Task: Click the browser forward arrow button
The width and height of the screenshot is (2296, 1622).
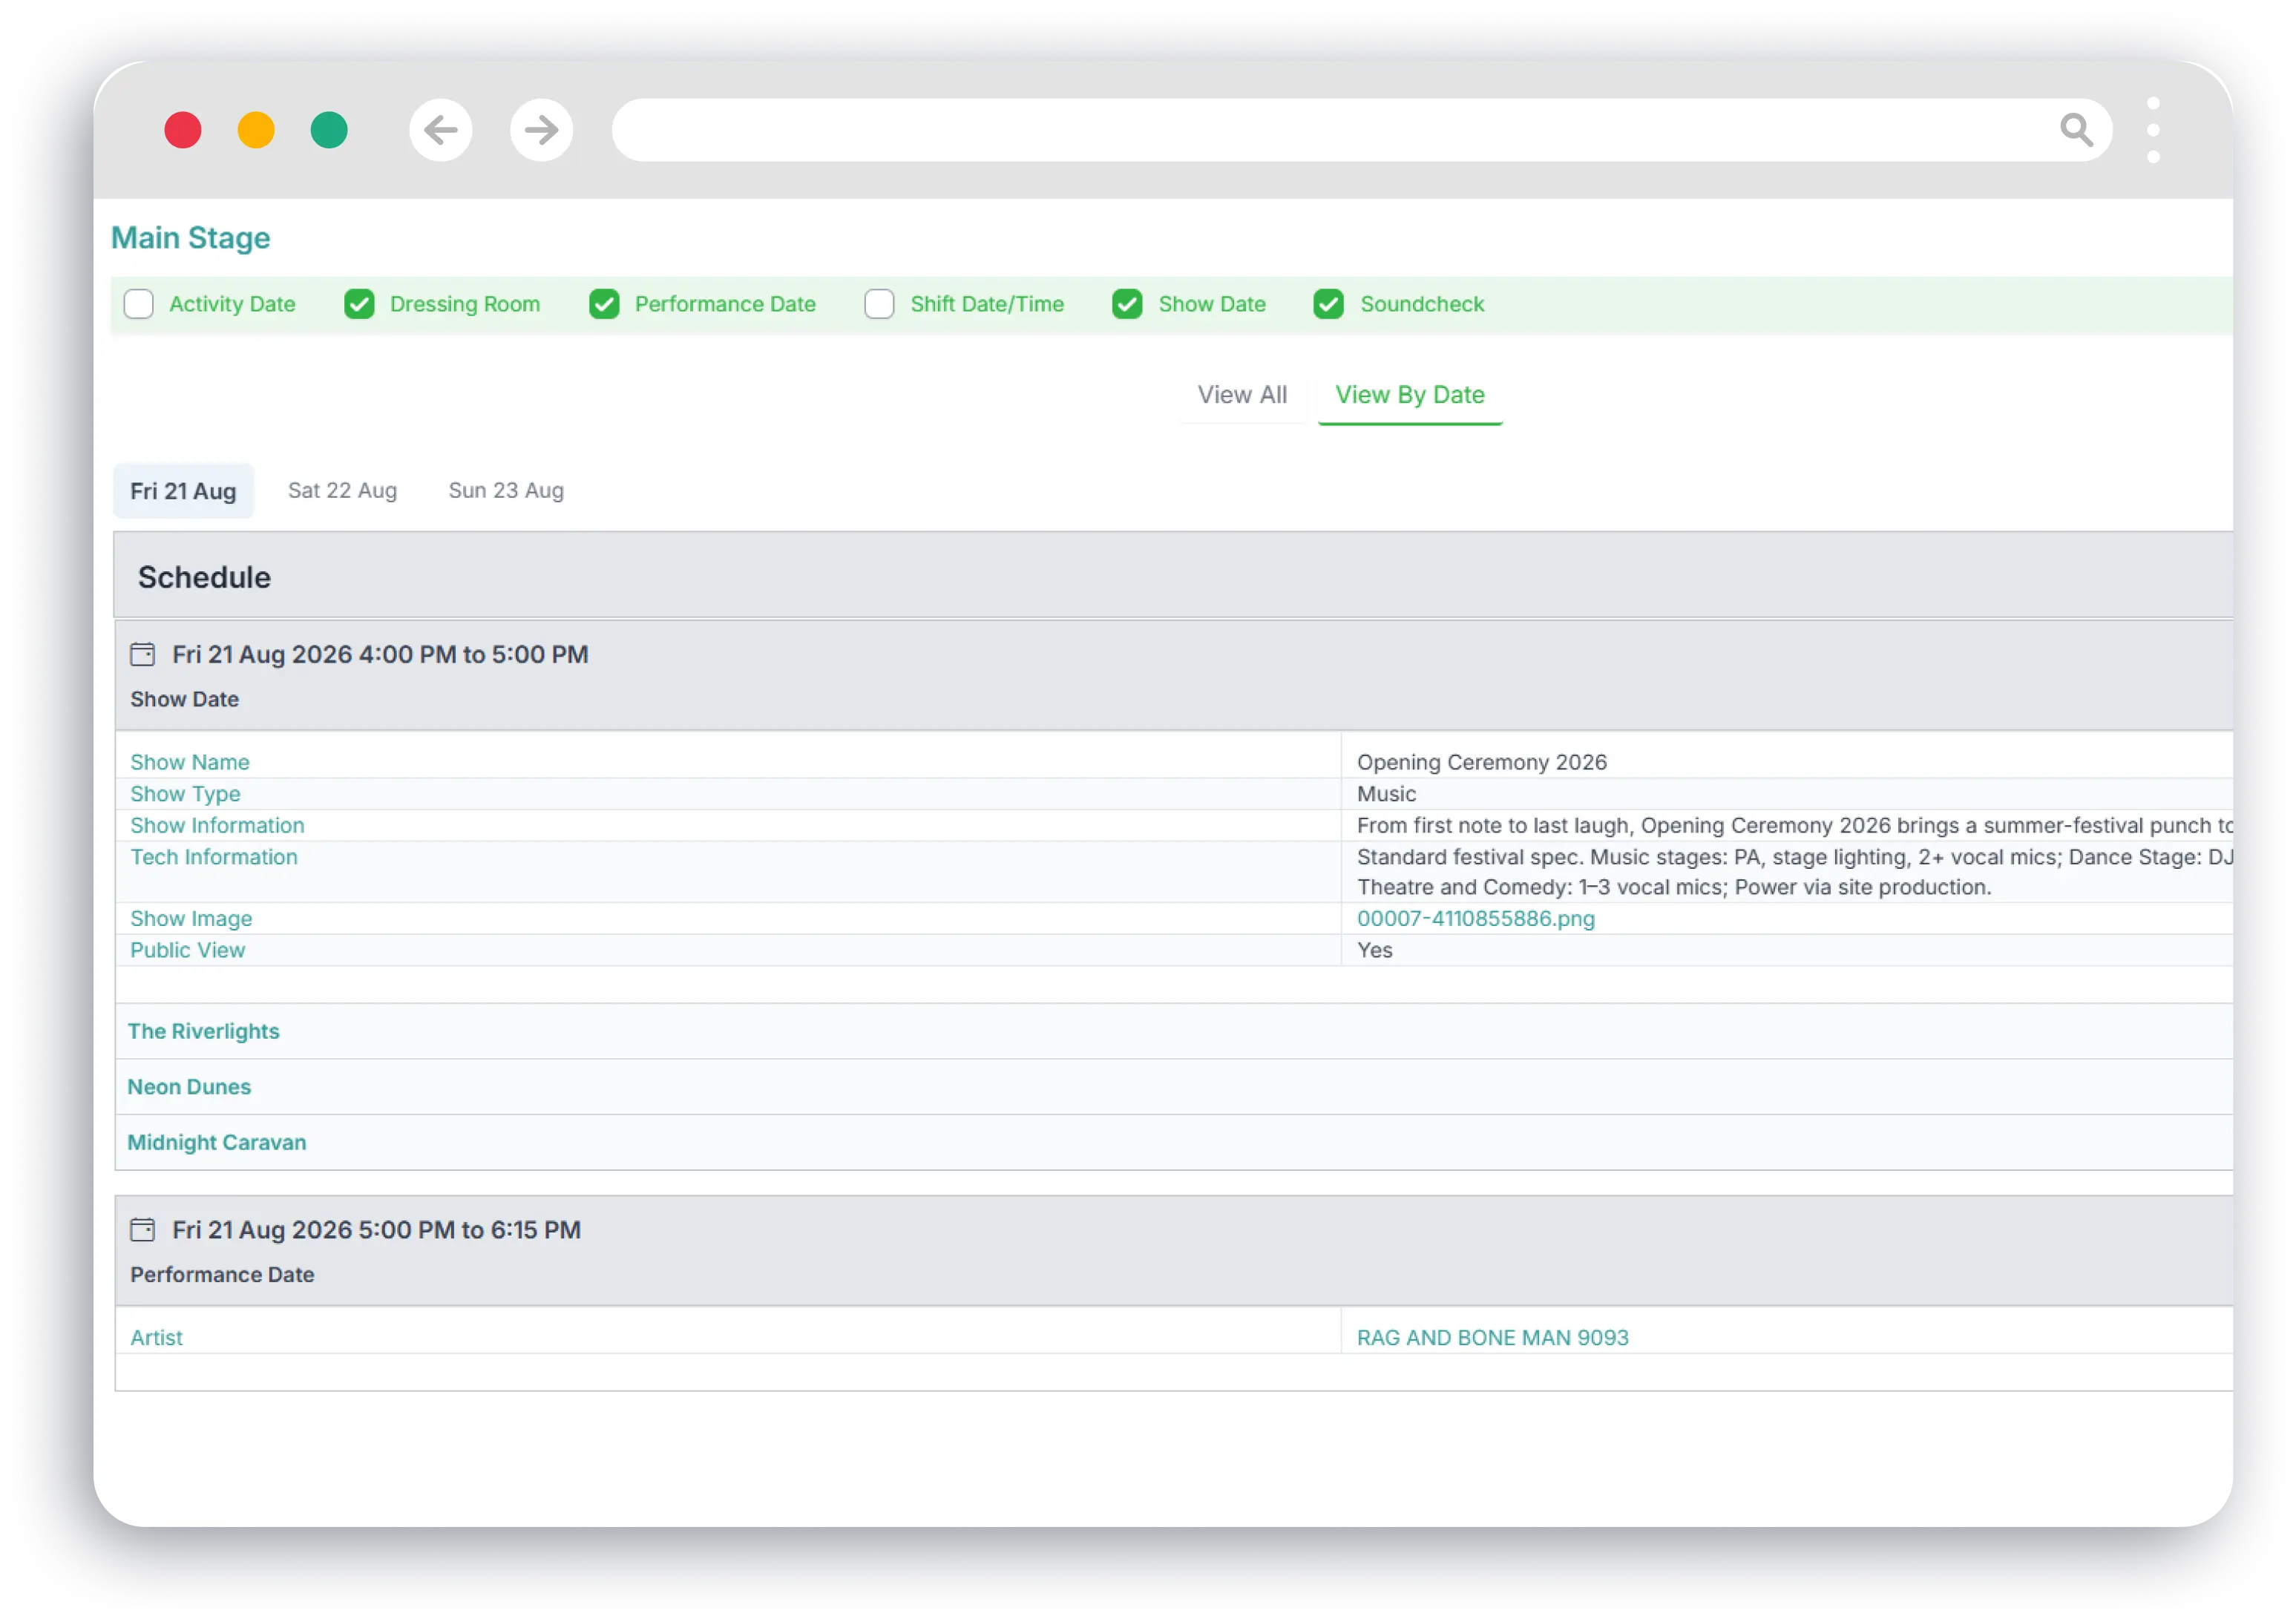Action: (x=541, y=130)
